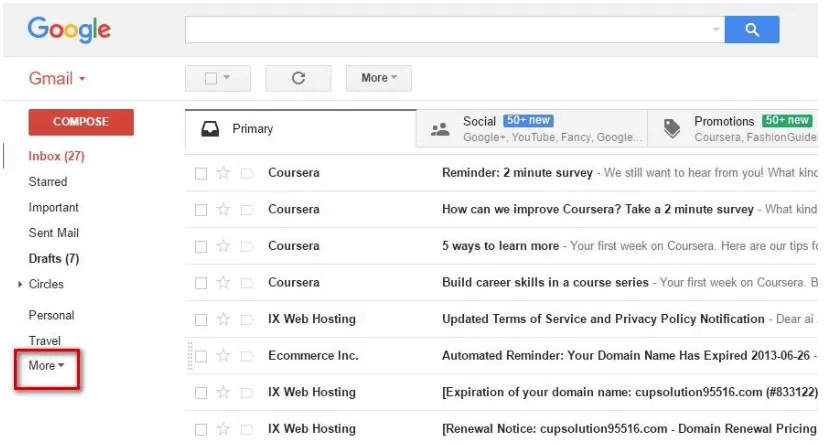Click the Google logo
Image resolution: width=836 pixels, height=446 pixels.
click(x=69, y=30)
